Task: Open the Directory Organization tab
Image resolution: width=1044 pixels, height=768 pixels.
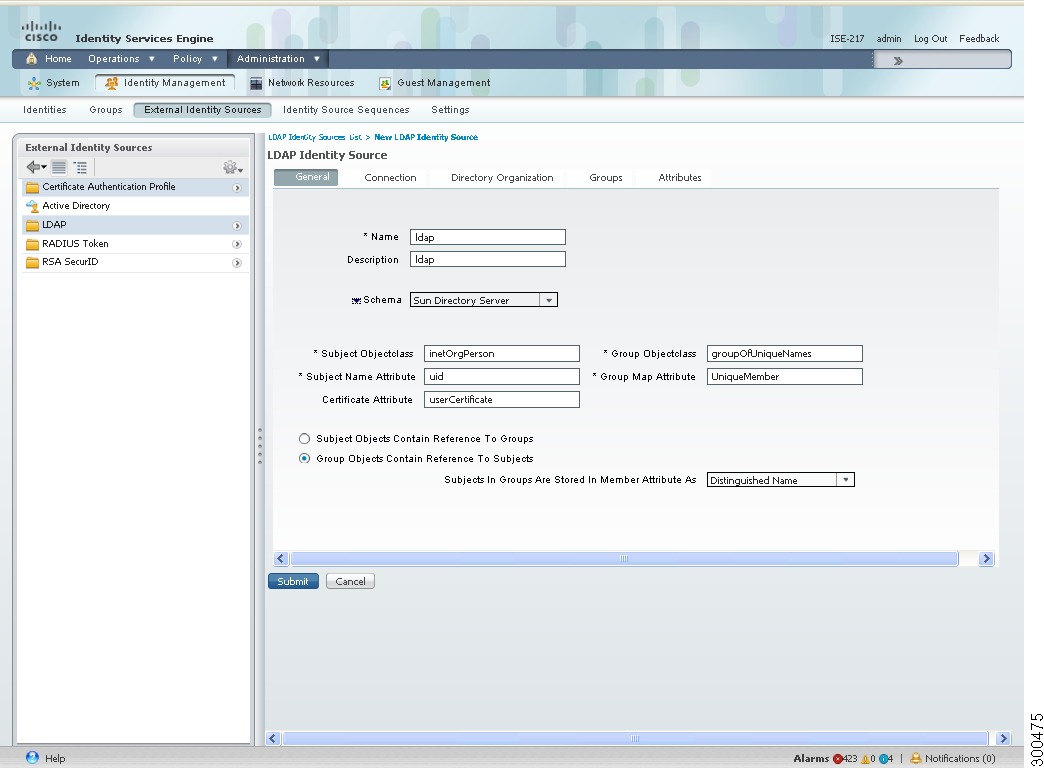Action: [502, 178]
